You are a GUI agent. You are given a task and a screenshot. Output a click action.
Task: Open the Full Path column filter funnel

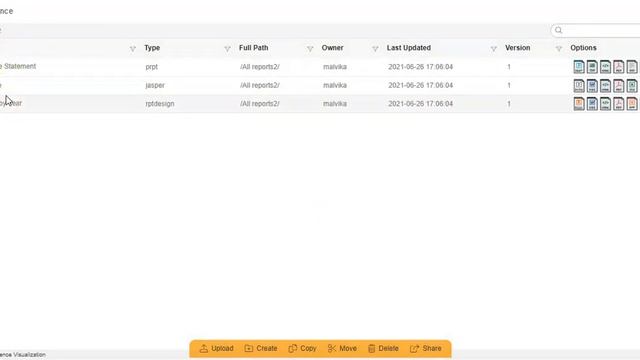pos(310,49)
